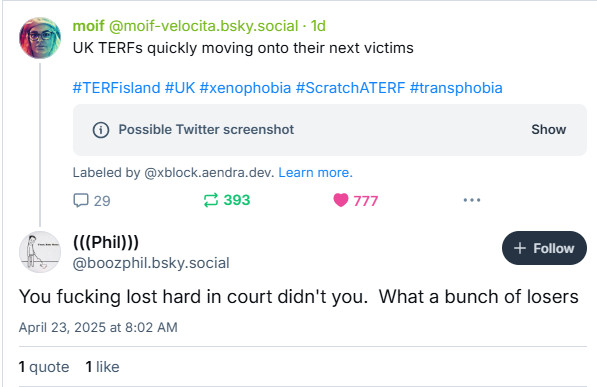Viewport: 597px width, 387px height.
Task: Click the green repost arrows icon
Action: click(x=211, y=200)
